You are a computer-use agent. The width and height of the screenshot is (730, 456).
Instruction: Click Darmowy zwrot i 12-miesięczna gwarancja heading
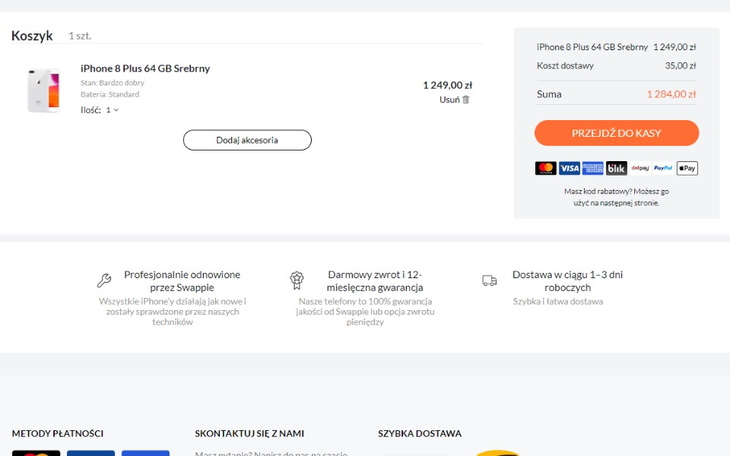tap(375, 281)
